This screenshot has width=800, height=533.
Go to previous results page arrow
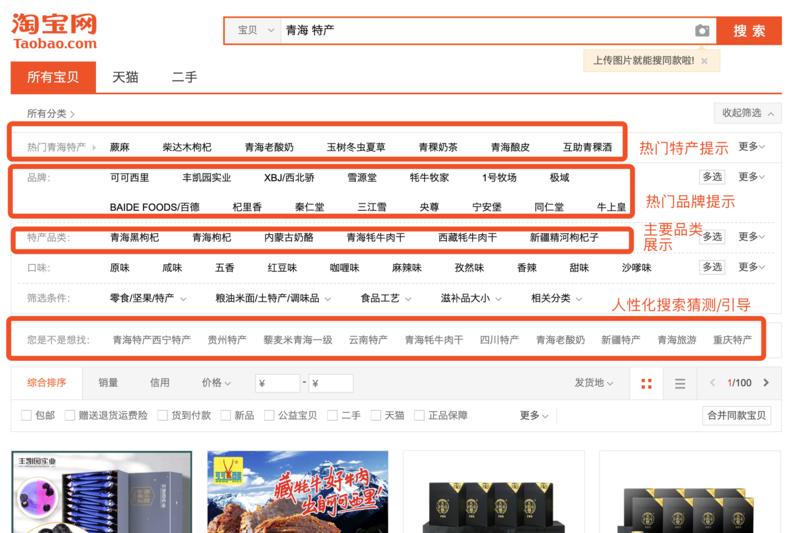(712, 383)
